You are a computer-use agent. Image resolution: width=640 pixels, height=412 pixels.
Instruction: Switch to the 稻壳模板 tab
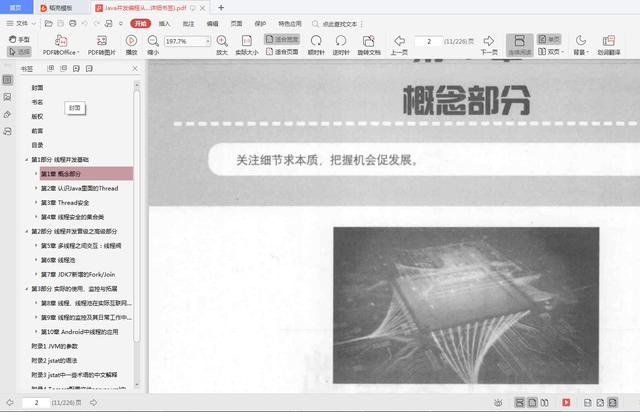pyautogui.click(x=60, y=8)
